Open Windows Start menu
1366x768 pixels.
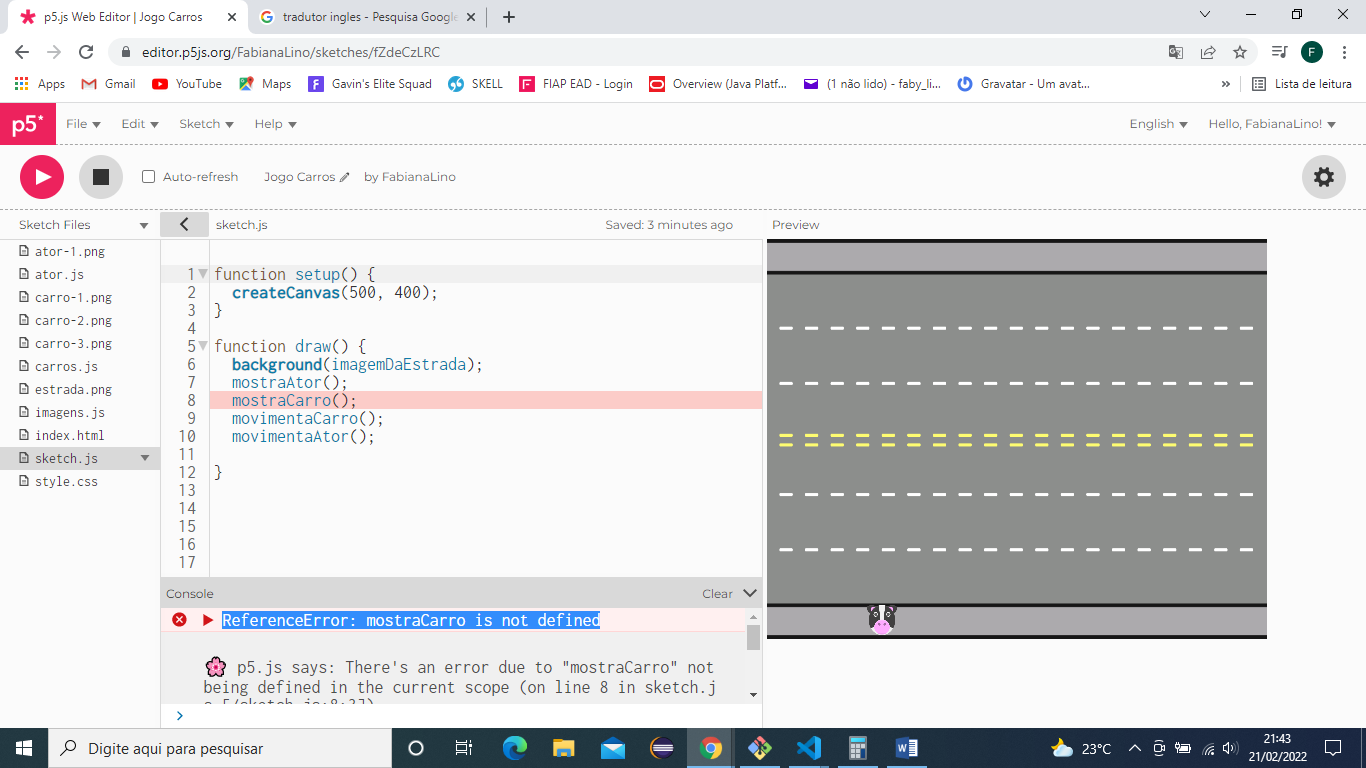tap(24, 748)
